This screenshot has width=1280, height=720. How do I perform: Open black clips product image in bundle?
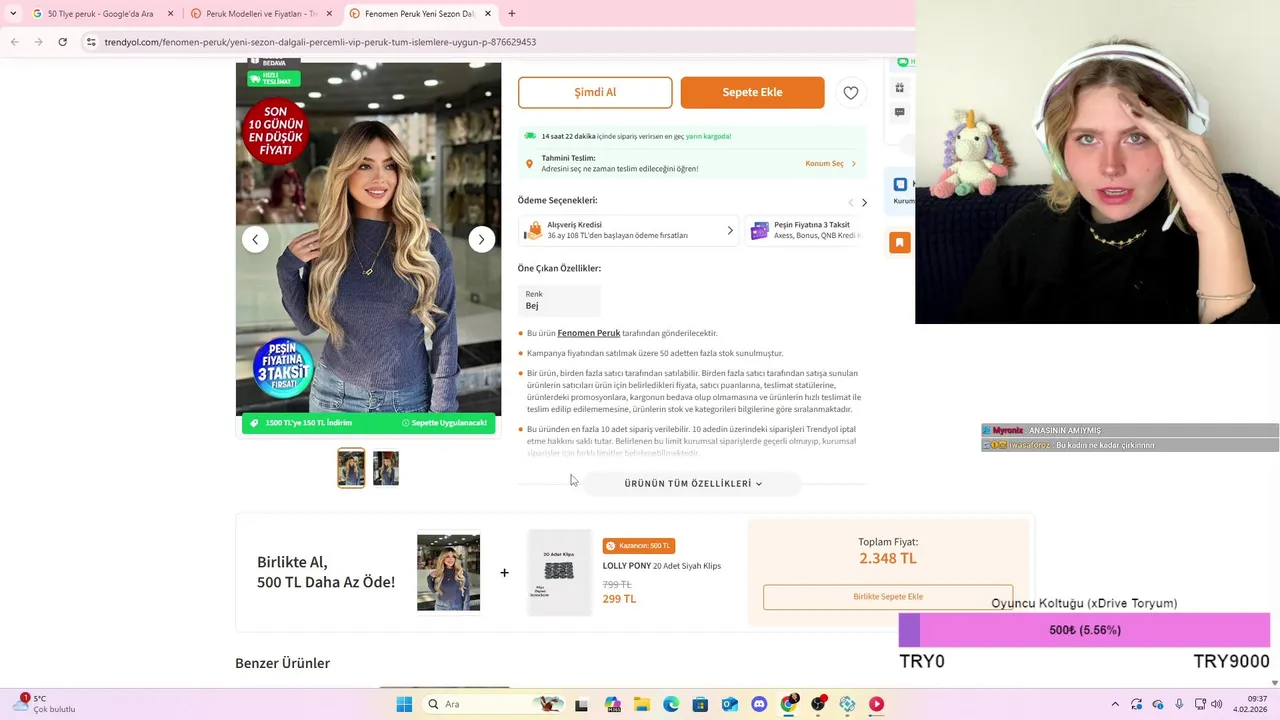(x=559, y=573)
